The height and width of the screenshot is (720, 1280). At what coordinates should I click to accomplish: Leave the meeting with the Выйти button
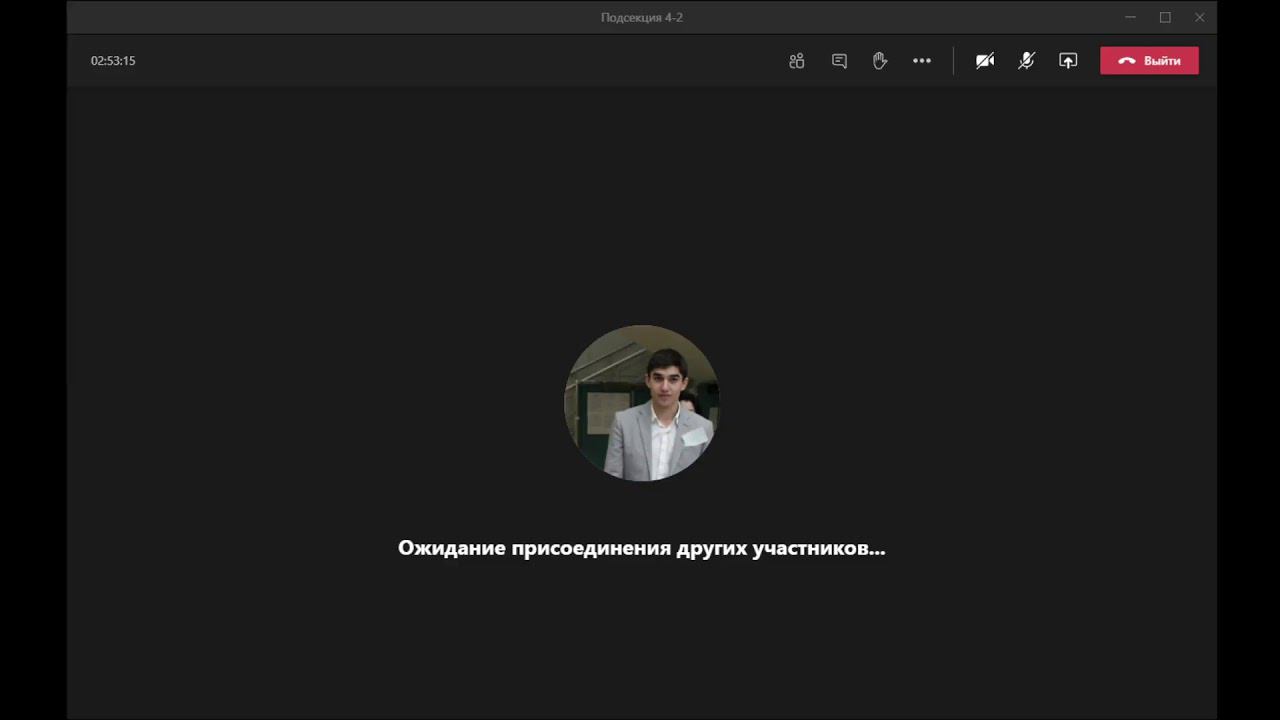click(x=1149, y=61)
